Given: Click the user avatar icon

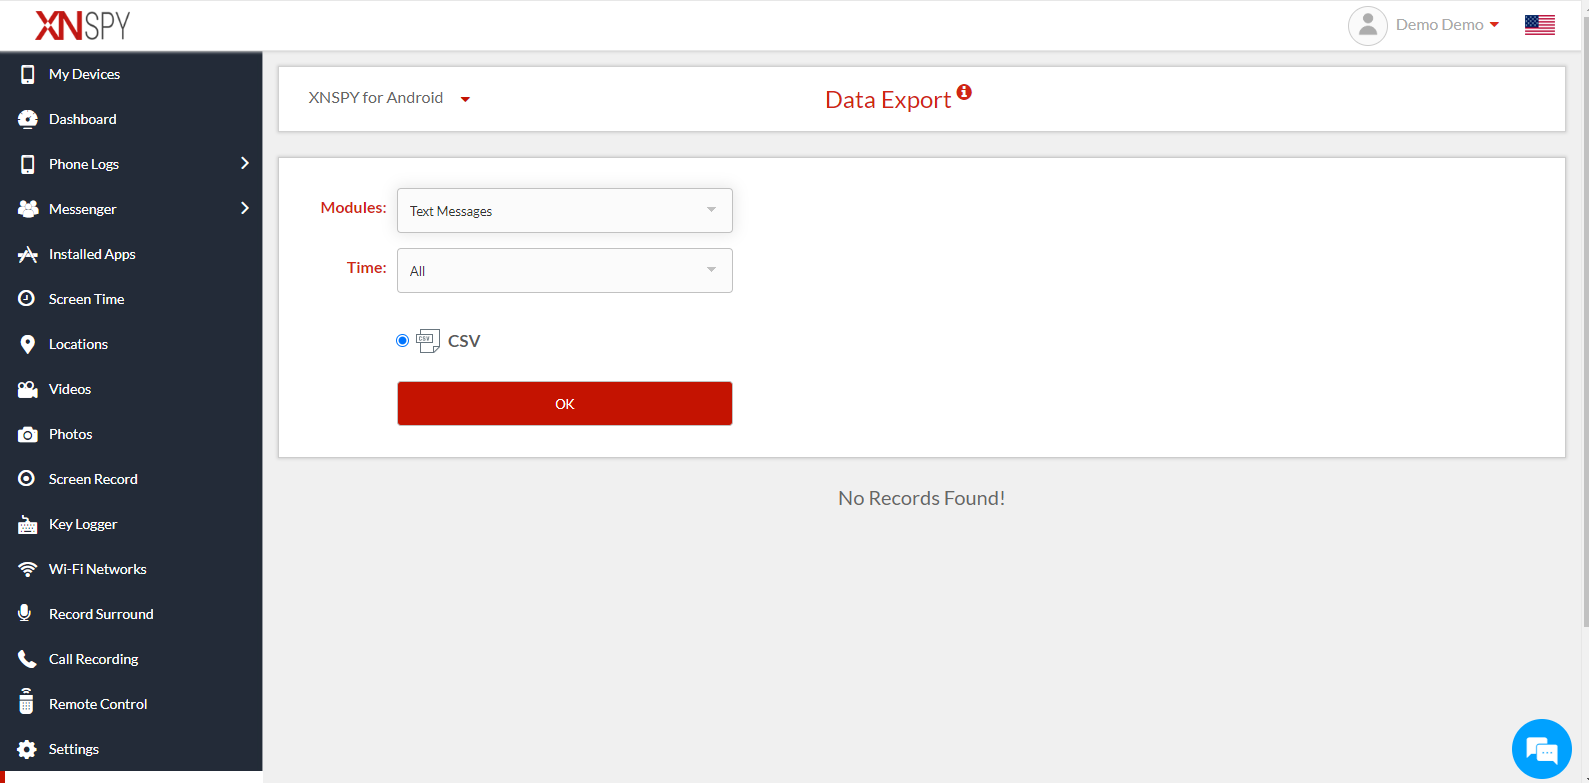Looking at the screenshot, I should (x=1368, y=25).
